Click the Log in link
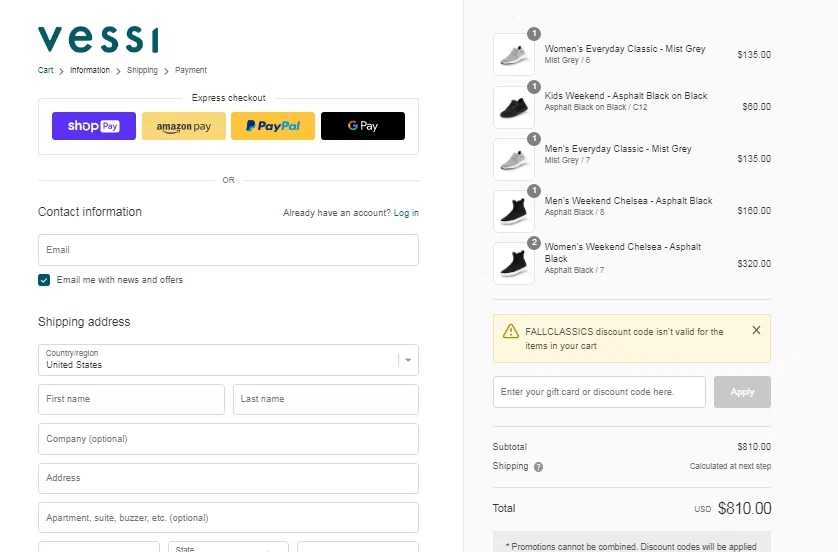 point(406,213)
